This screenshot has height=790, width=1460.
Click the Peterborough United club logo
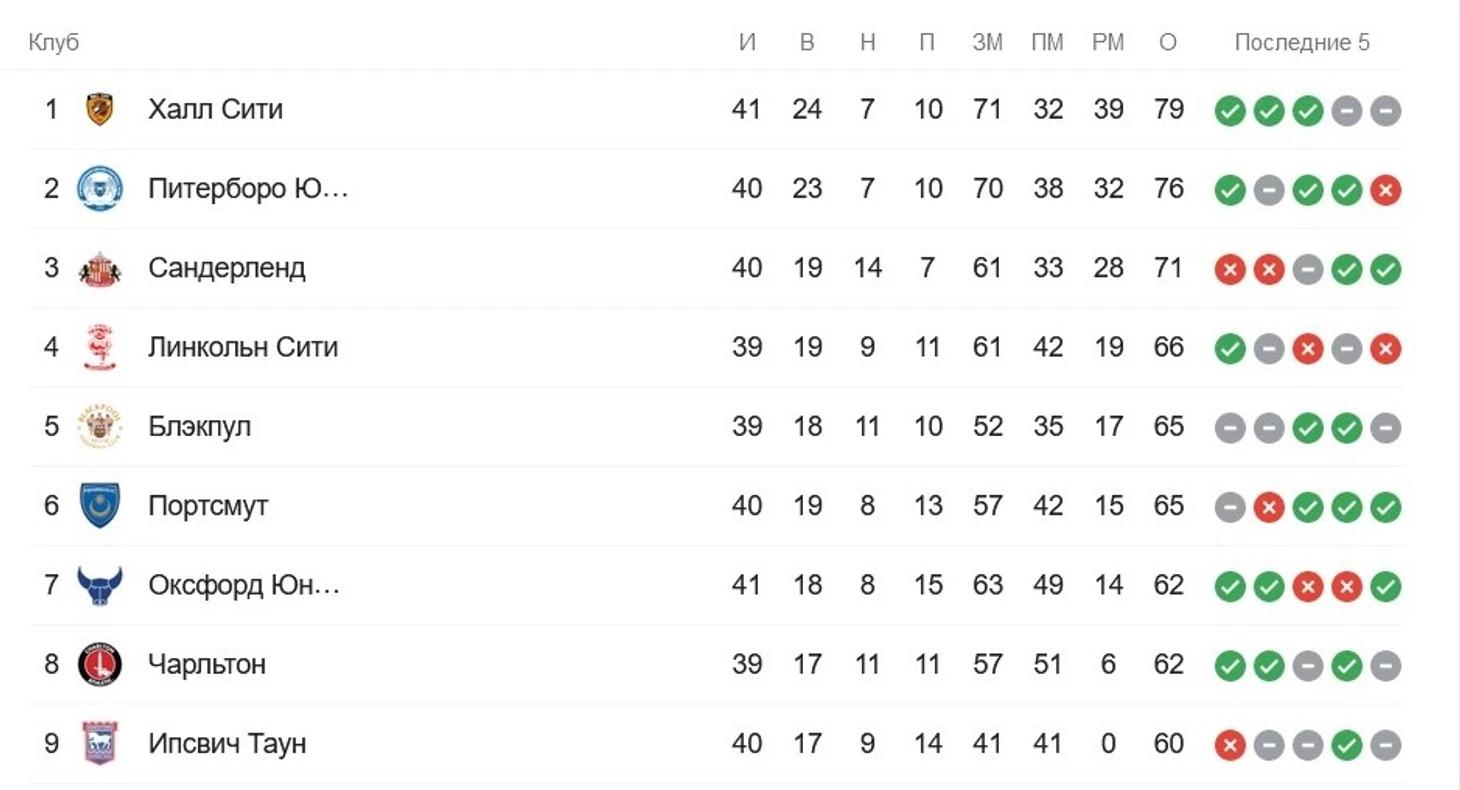(100, 188)
